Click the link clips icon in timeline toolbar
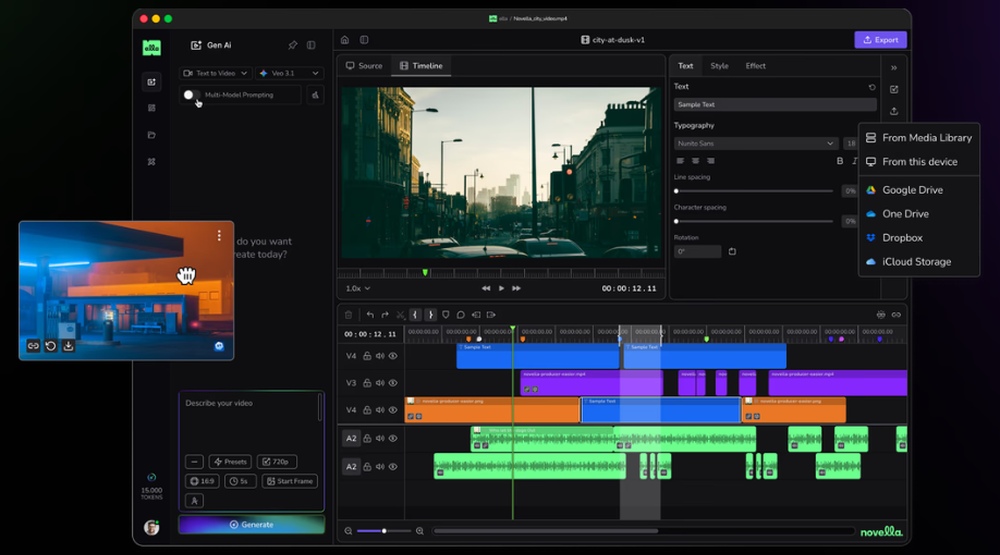The height and width of the screenshot is (555, 1000). pyautogui.click(x=896, y=314)
